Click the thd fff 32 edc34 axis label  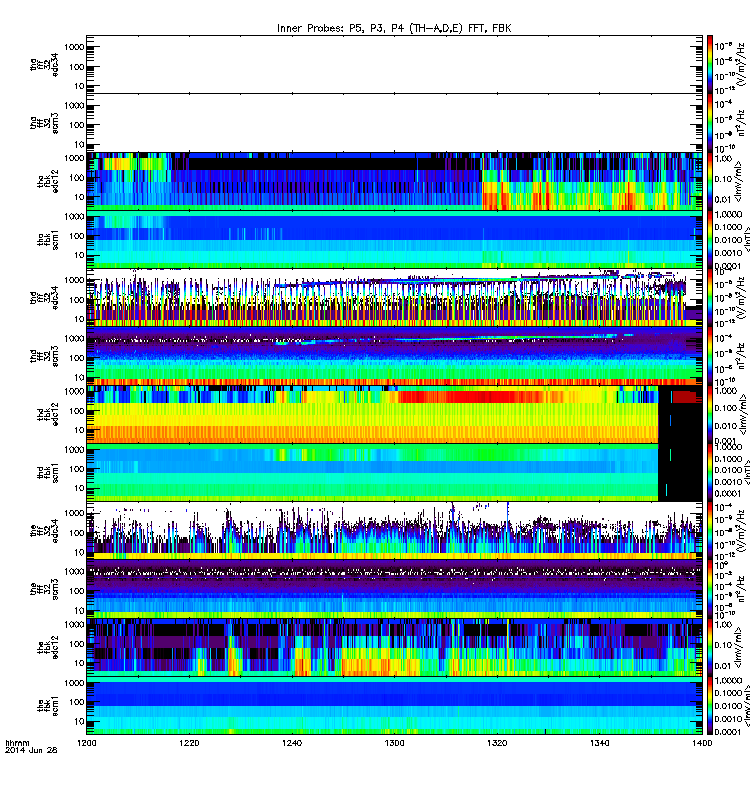[x=44, y=298]
